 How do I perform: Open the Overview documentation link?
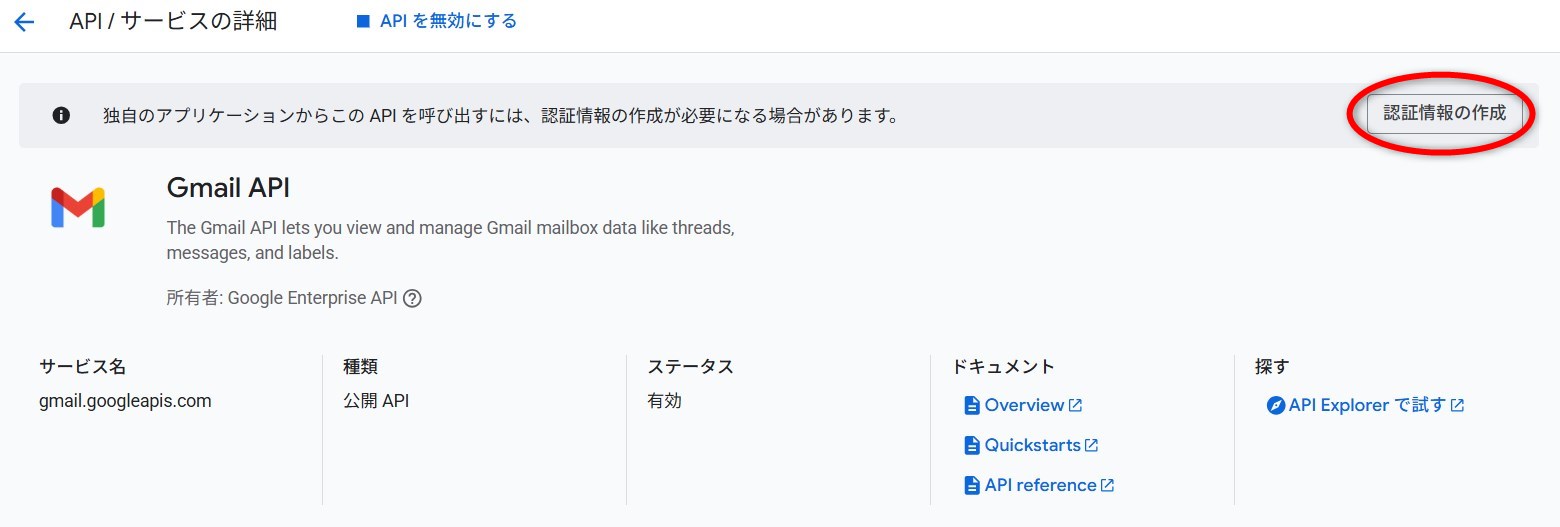1024,405
